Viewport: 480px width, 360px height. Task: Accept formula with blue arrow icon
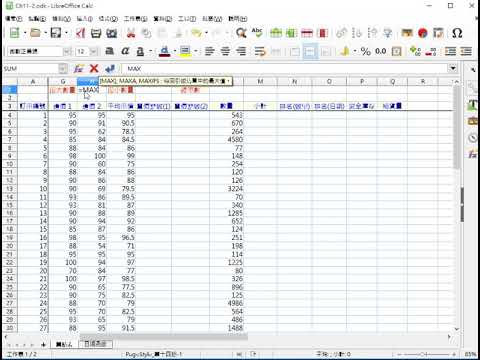point(110,69)
